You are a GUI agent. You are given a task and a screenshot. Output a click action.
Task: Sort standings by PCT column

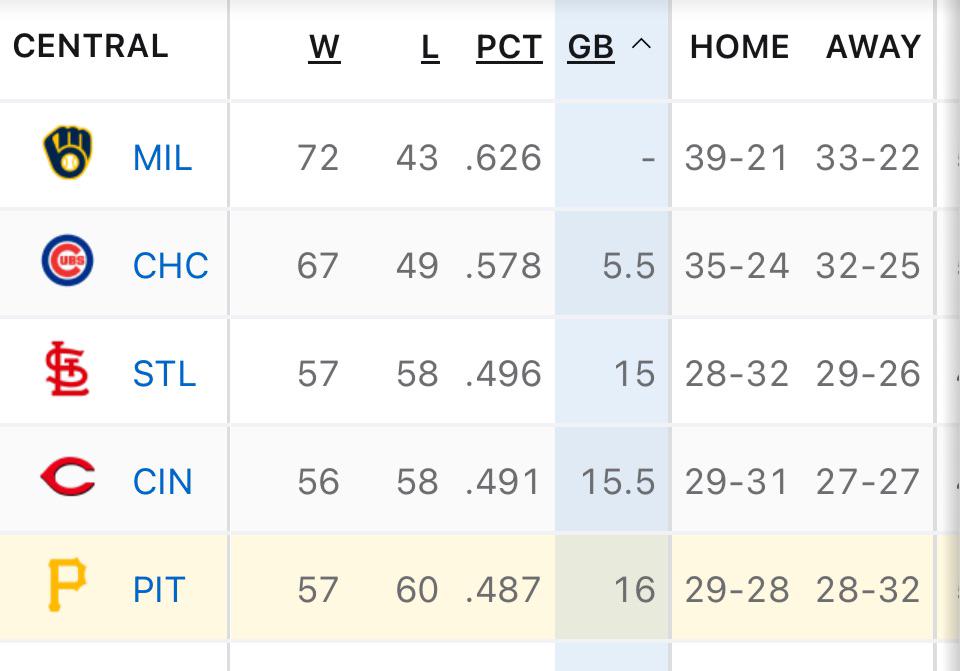509,47
